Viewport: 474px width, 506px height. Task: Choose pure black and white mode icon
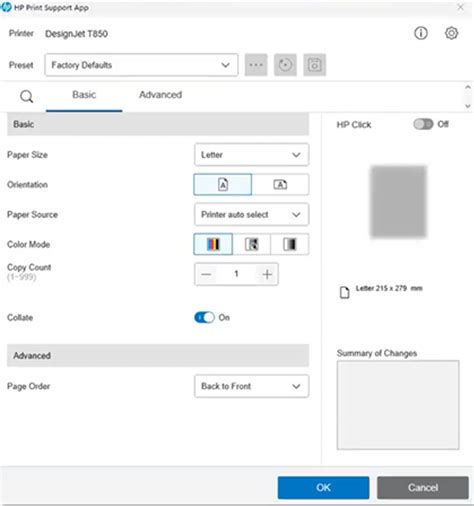(290, 244)
